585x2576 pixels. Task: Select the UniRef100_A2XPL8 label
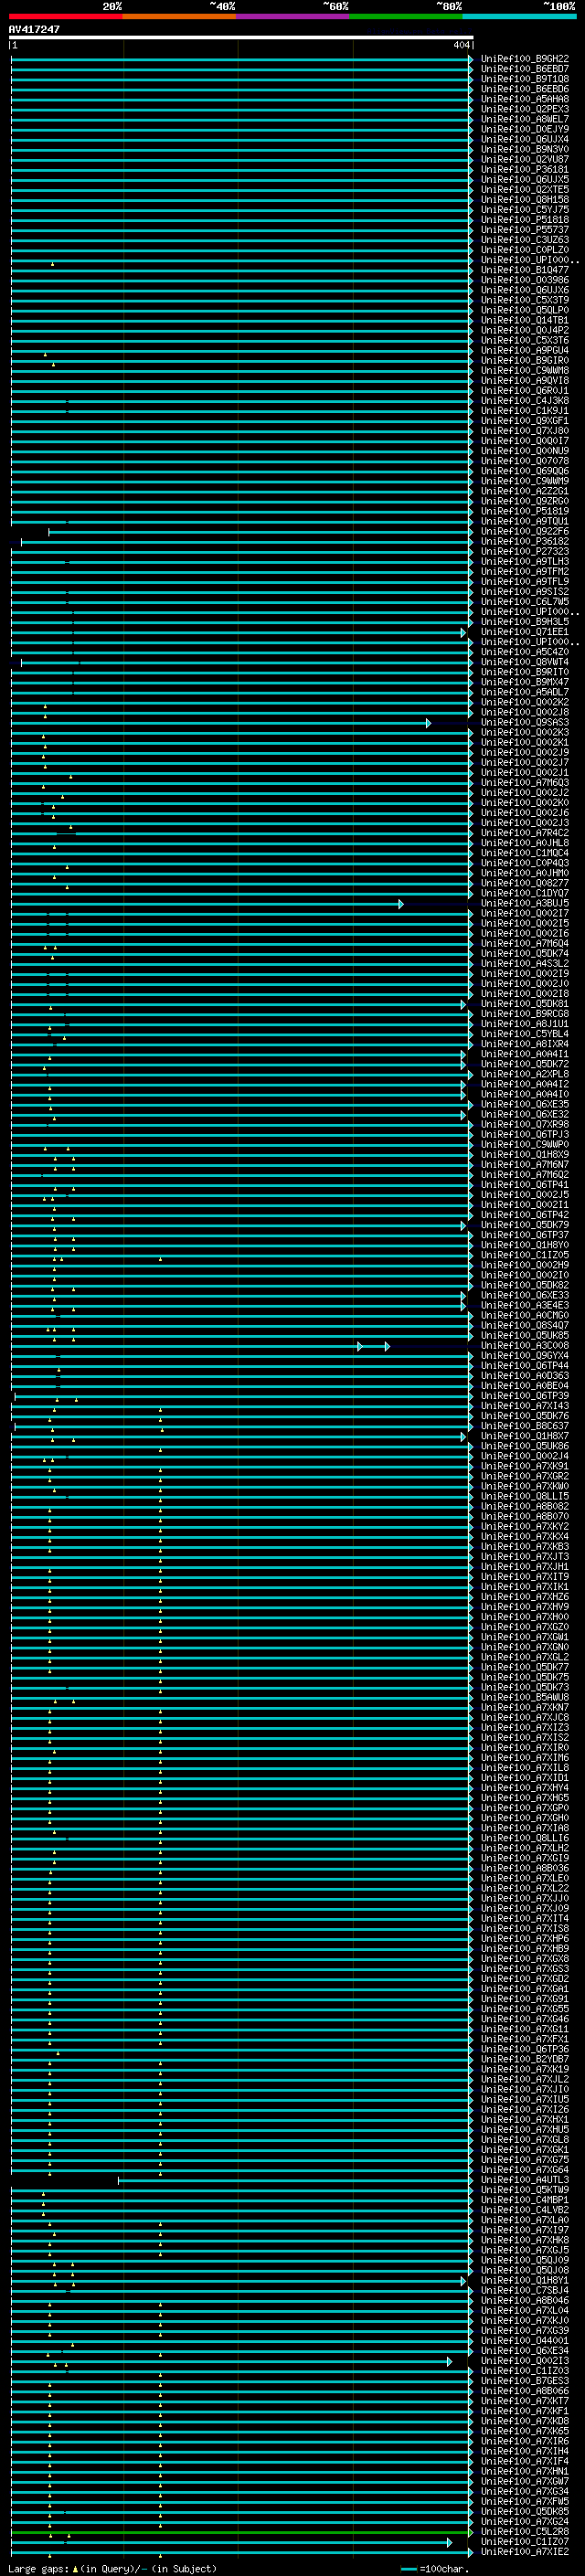[x=525, y=1074]
